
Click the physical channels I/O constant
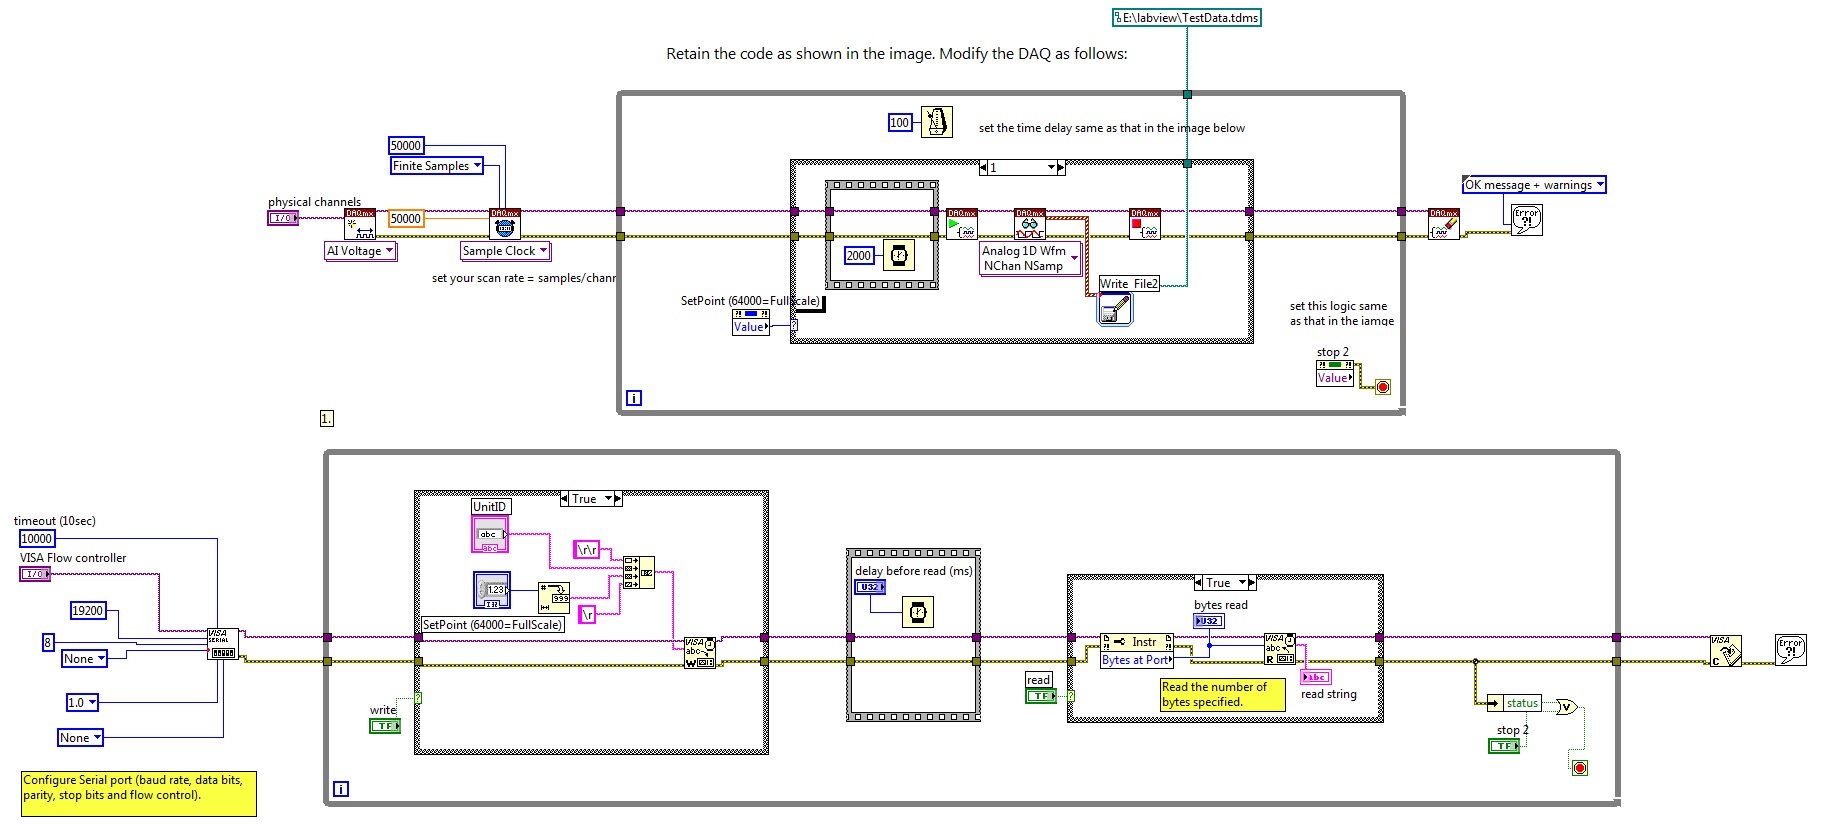pos(283,217)
